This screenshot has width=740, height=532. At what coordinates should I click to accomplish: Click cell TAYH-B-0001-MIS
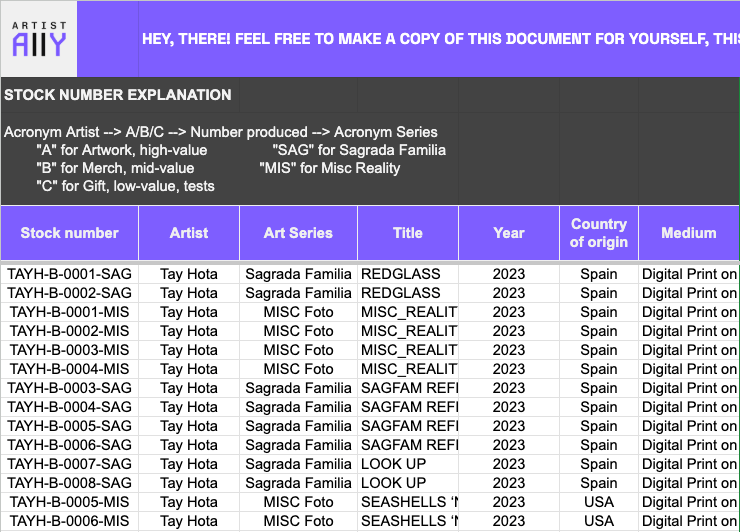click(69, 312)
